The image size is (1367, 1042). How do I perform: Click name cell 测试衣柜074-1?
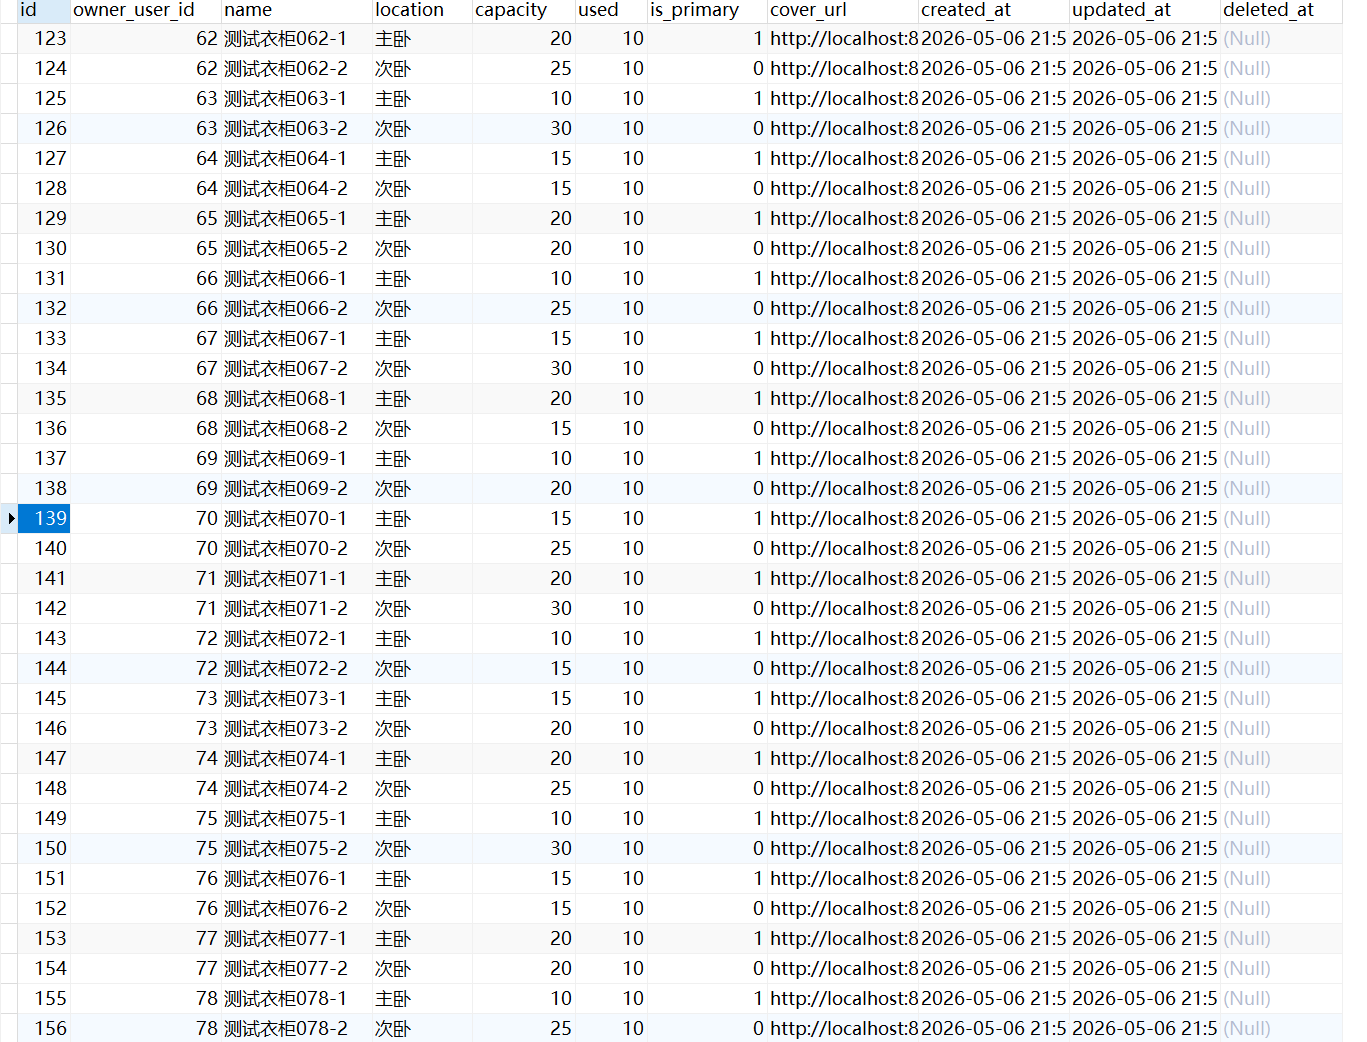(296, 758)
